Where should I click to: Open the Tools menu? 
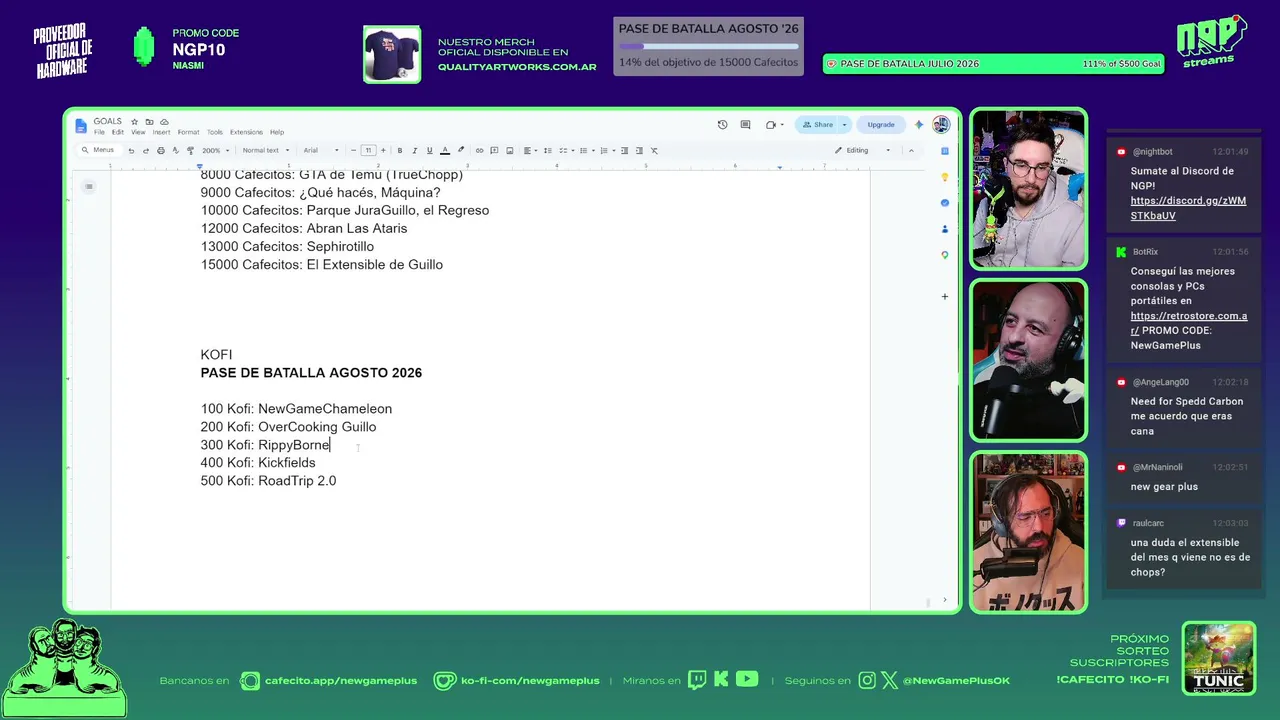215,132
